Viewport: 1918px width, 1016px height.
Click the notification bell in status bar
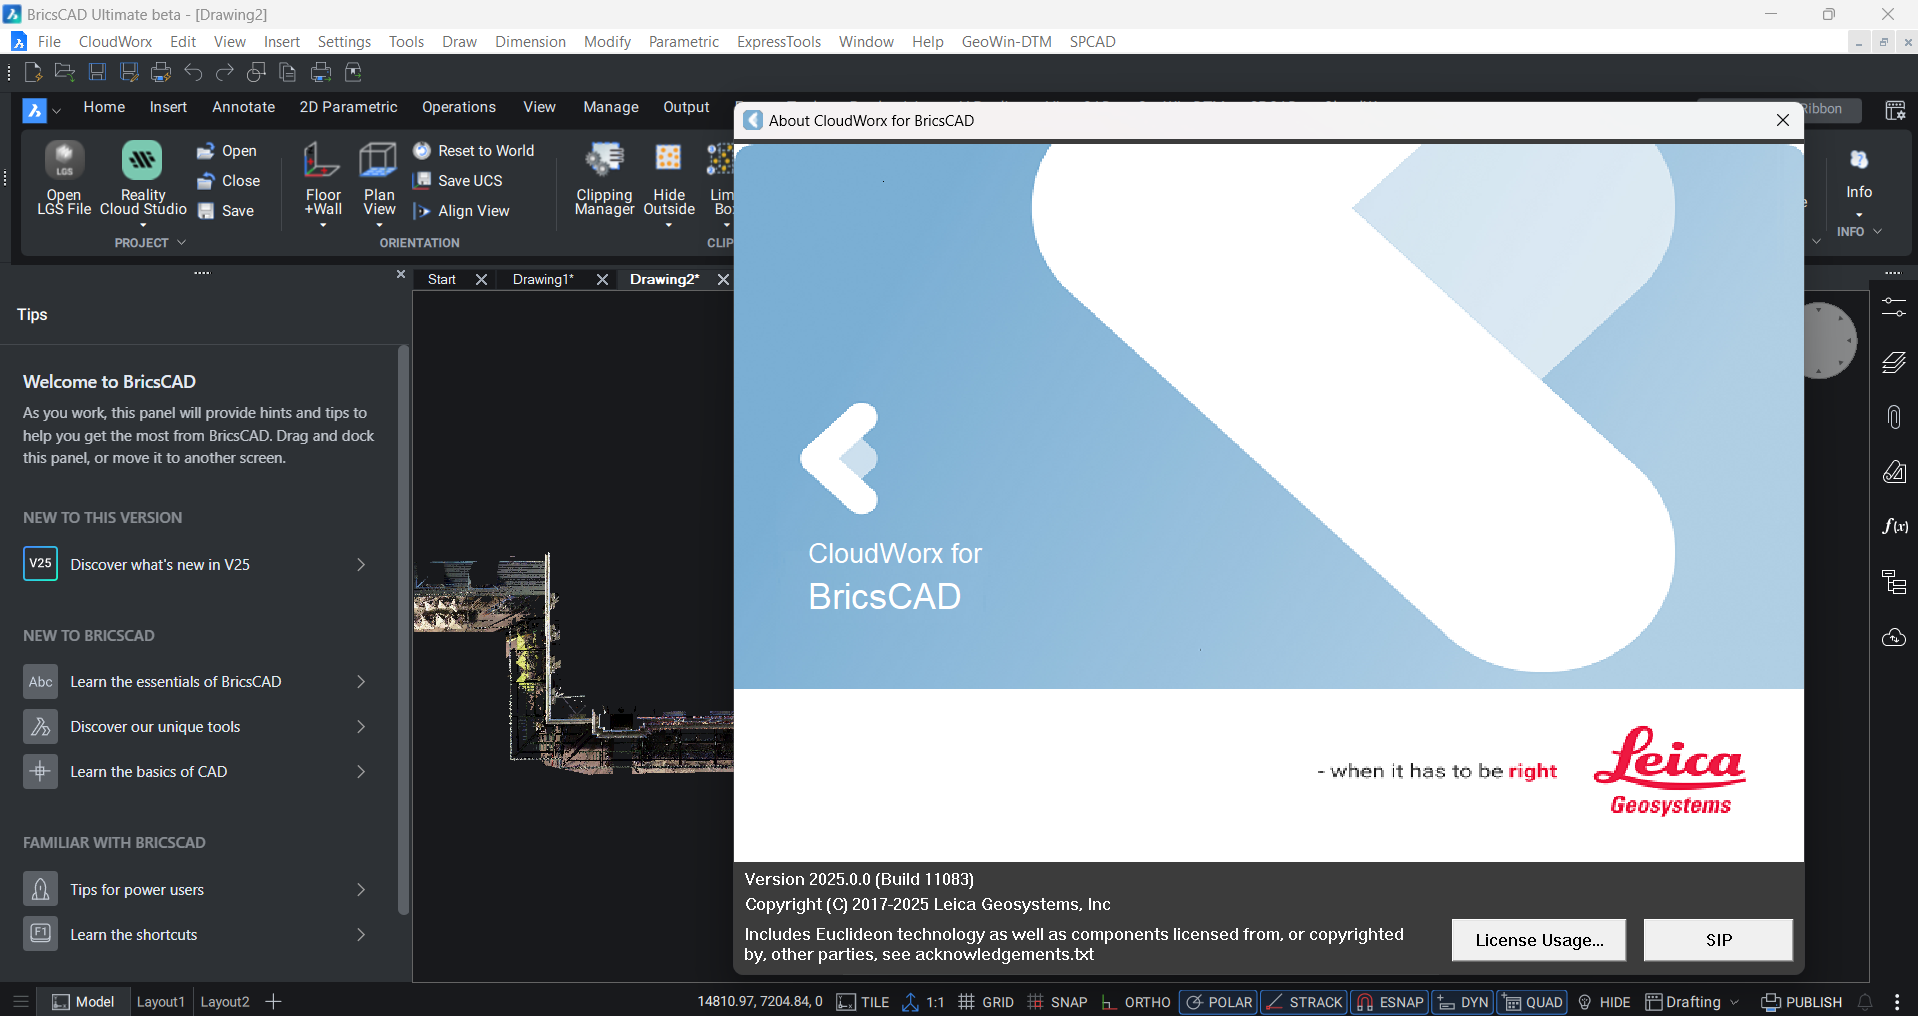[1865, 1002]
